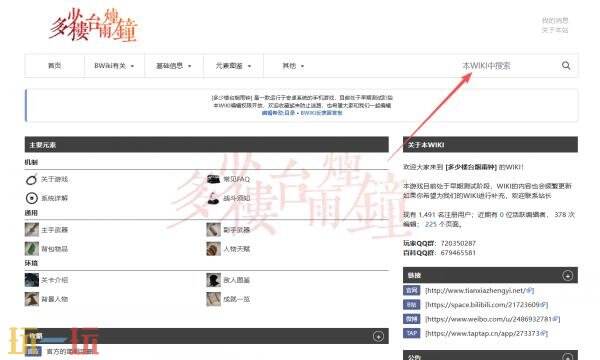Expand the 元素图鉴 dropdown menu

tap(233, 66)
